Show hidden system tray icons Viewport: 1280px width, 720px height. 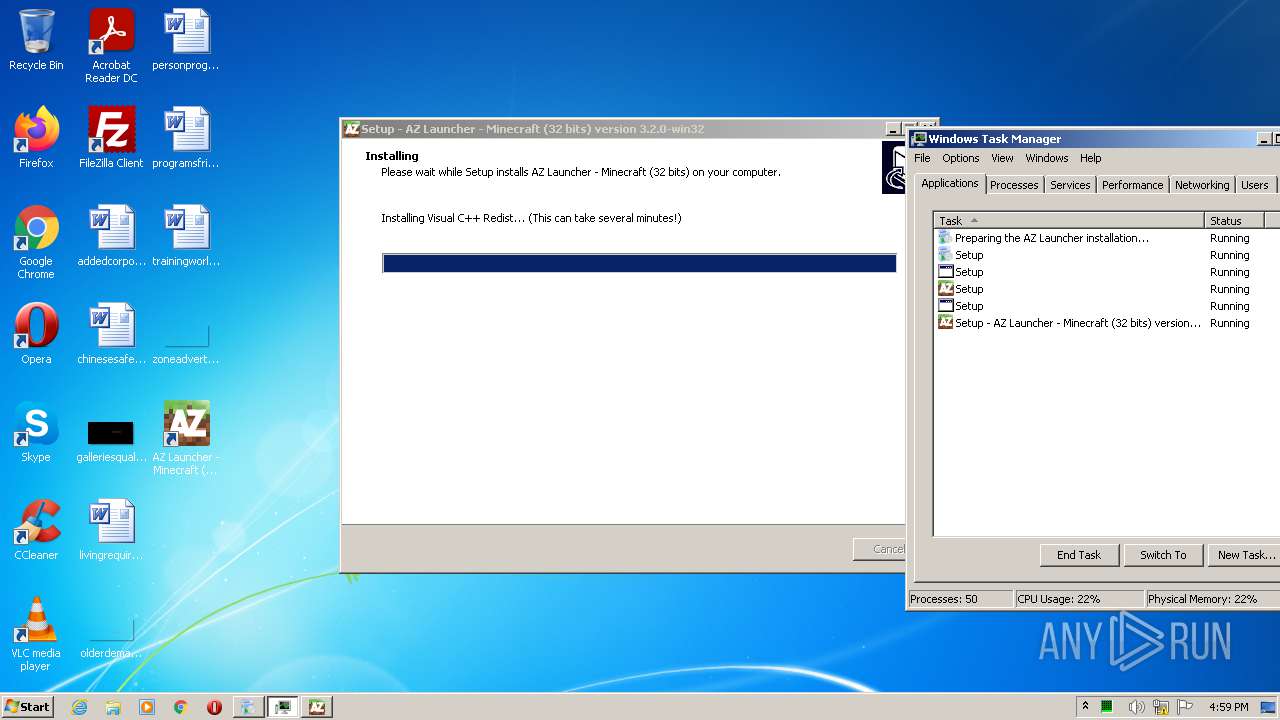coord(1085,707)
